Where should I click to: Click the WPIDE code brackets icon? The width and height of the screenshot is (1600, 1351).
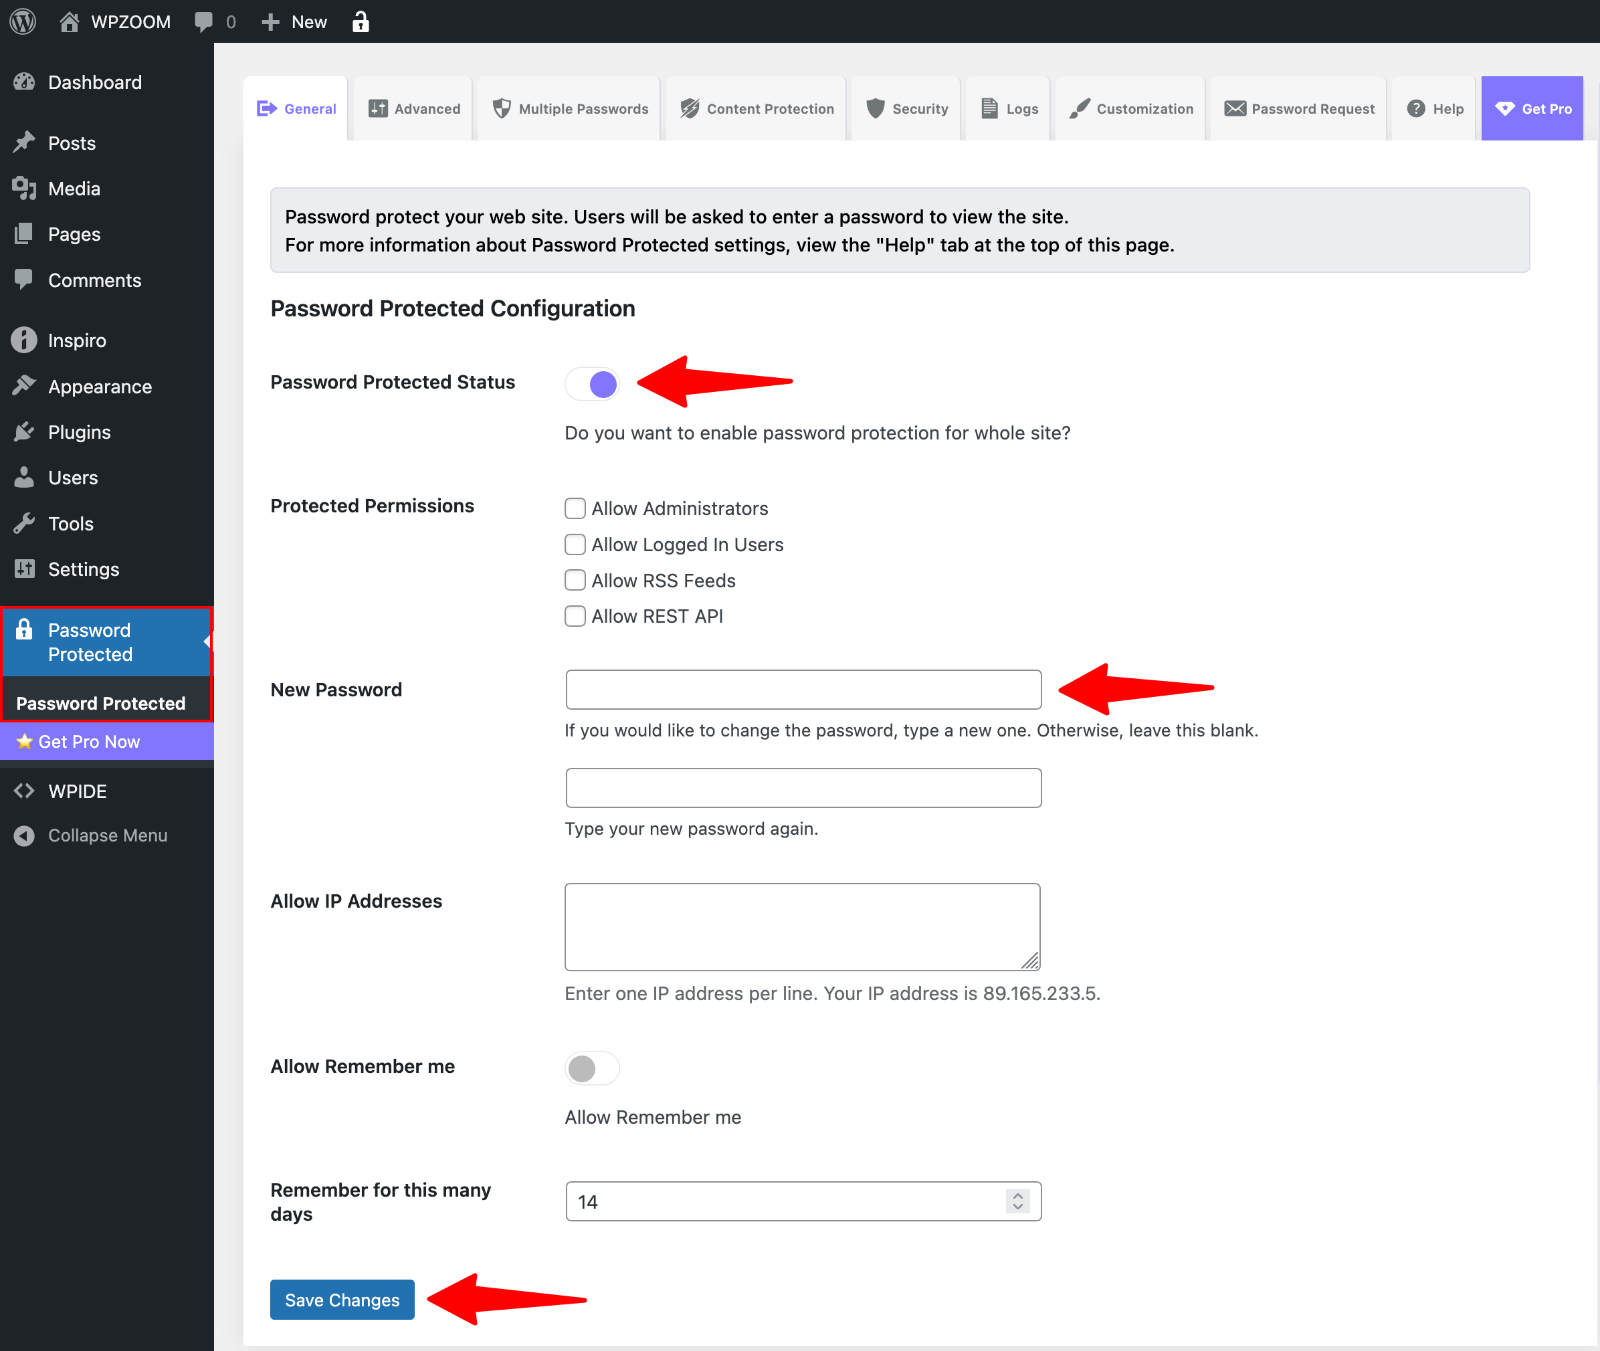pyautogui.click(x=25, y=791)
